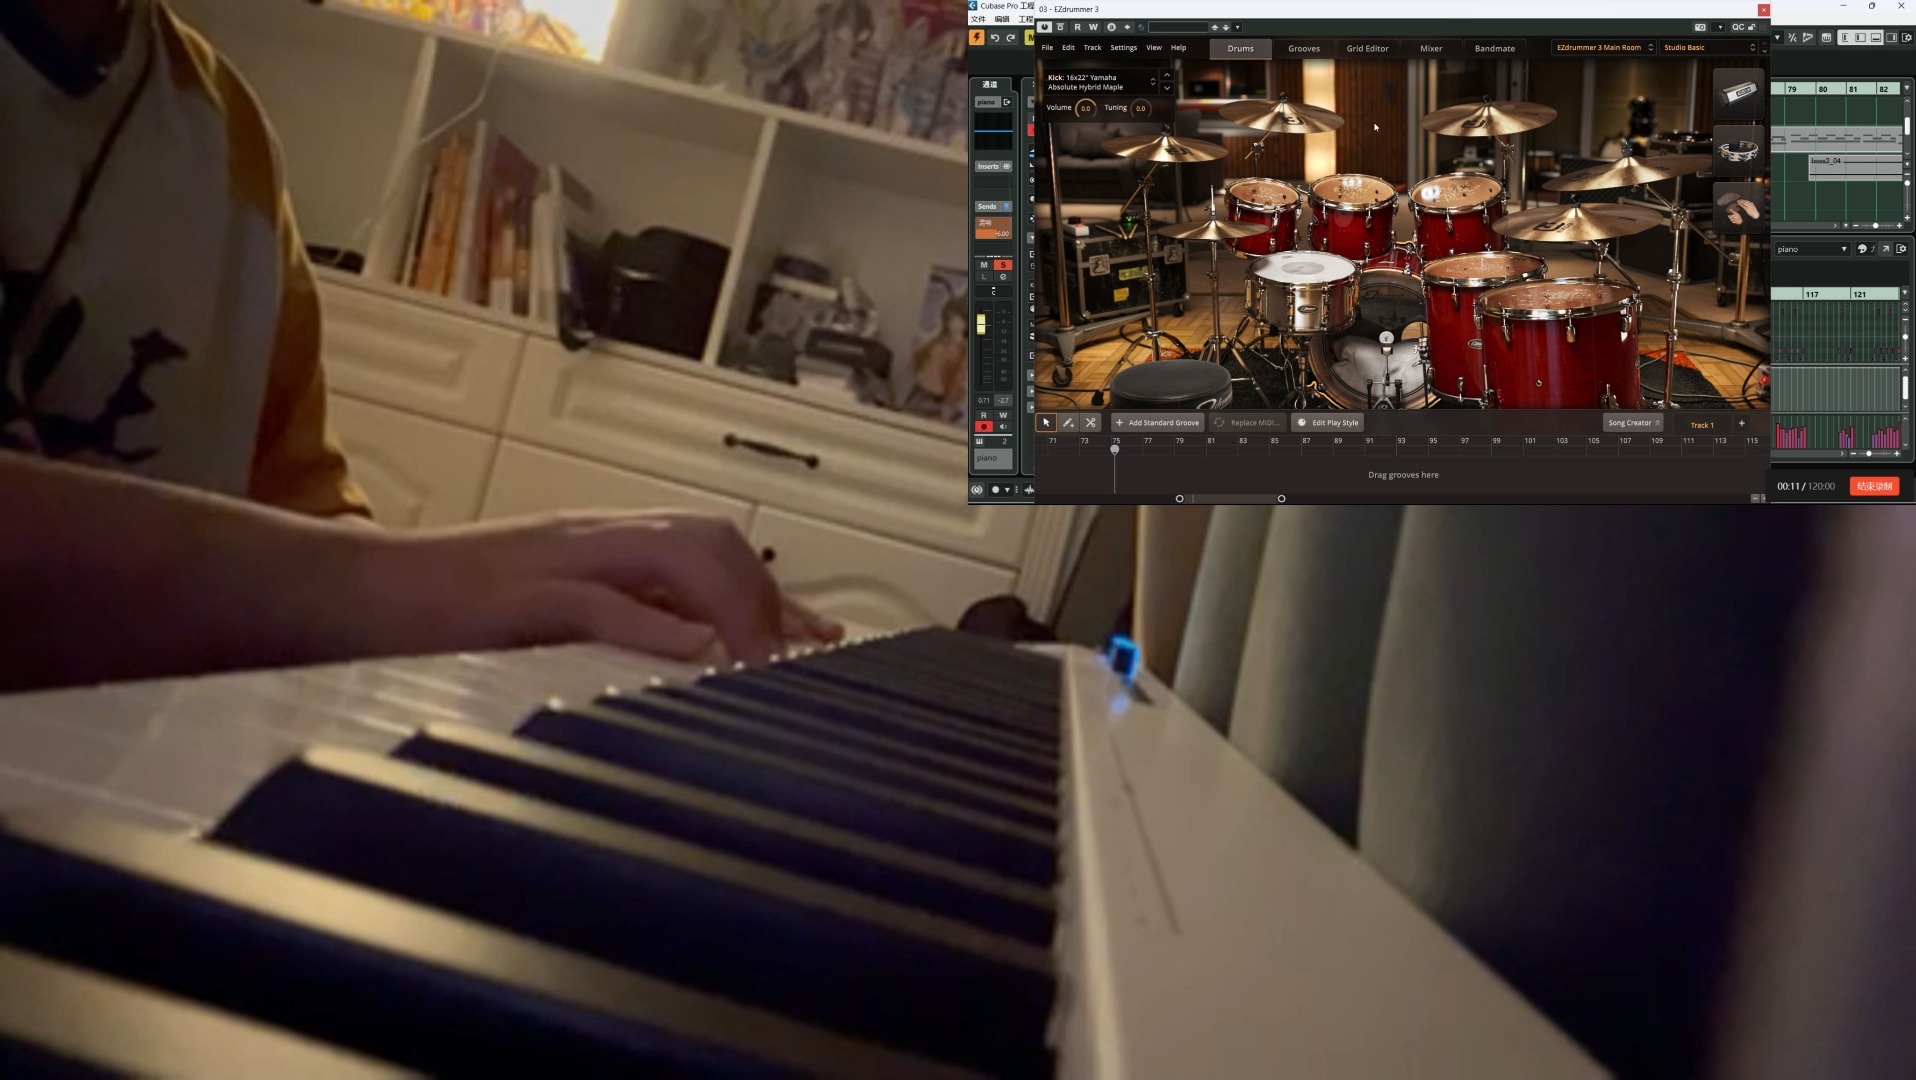Viewport: 1916px width, 1080px height.
Task: Toggle record enable on piano channel
Action: (x=984, y=427)
